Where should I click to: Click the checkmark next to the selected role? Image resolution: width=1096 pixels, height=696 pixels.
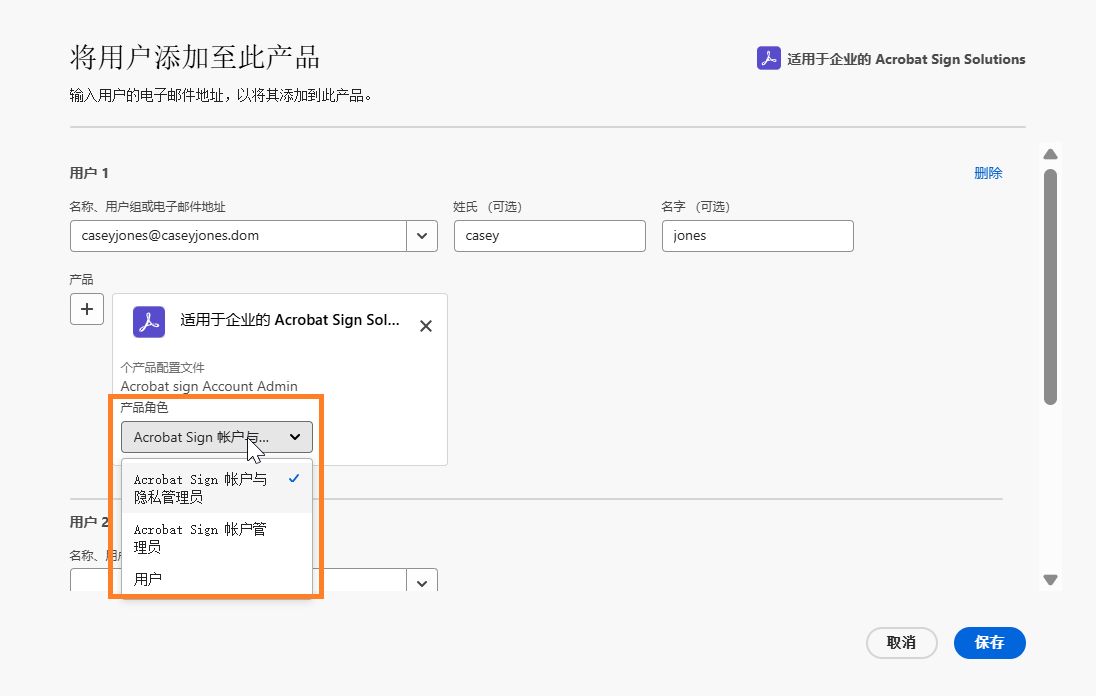(x=295, y=479)
